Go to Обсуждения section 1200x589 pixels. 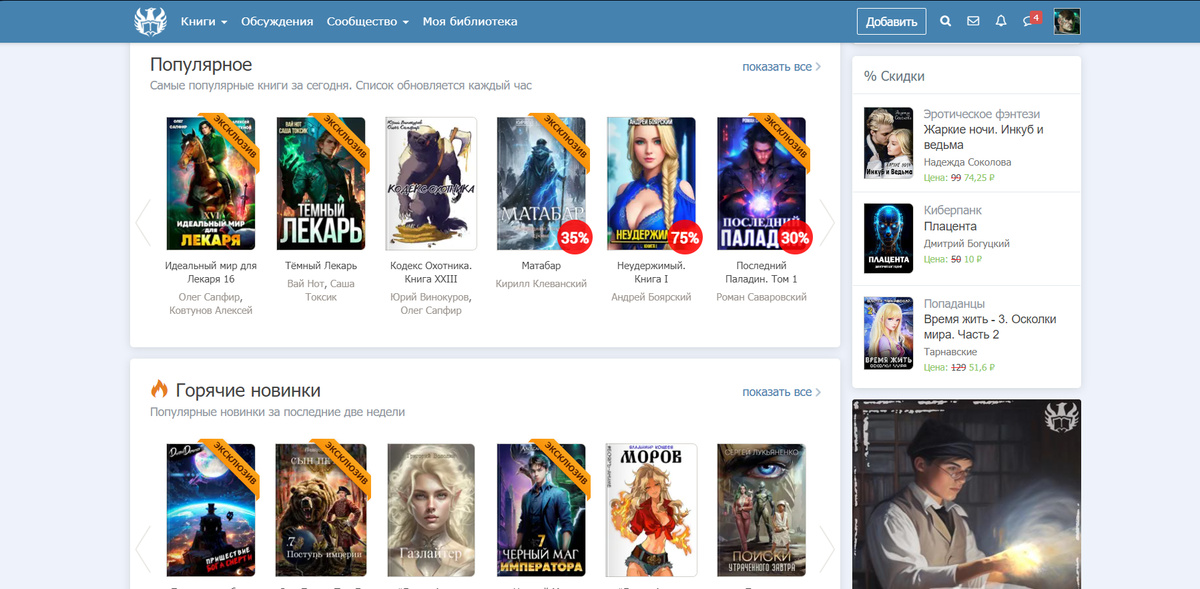pyautogui.click(x=277, y=21)
